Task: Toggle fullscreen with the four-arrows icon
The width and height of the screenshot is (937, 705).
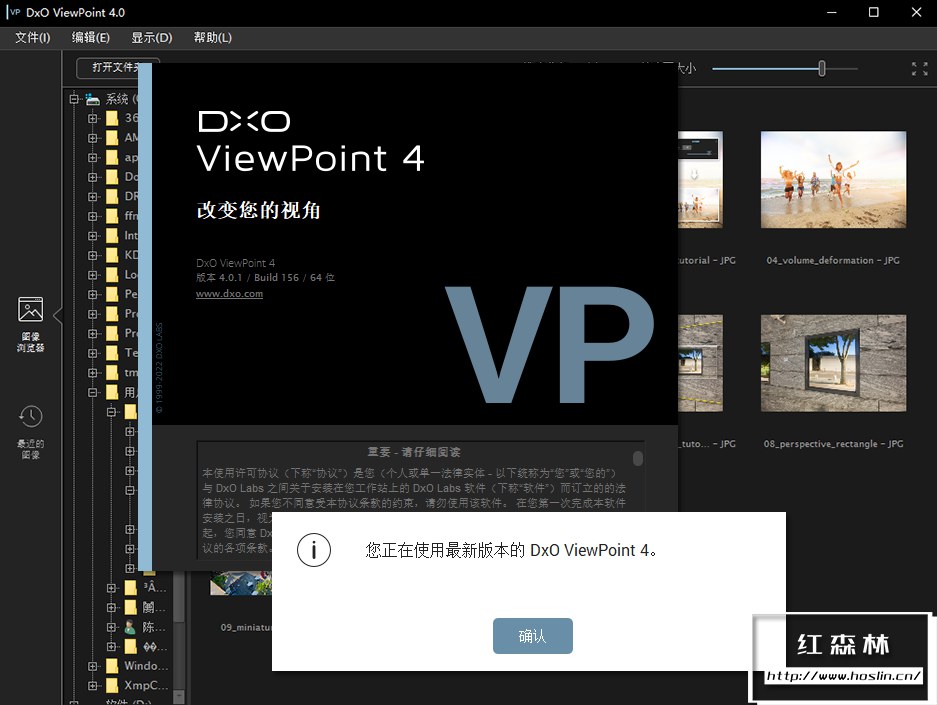Action: tap(920, 69)
